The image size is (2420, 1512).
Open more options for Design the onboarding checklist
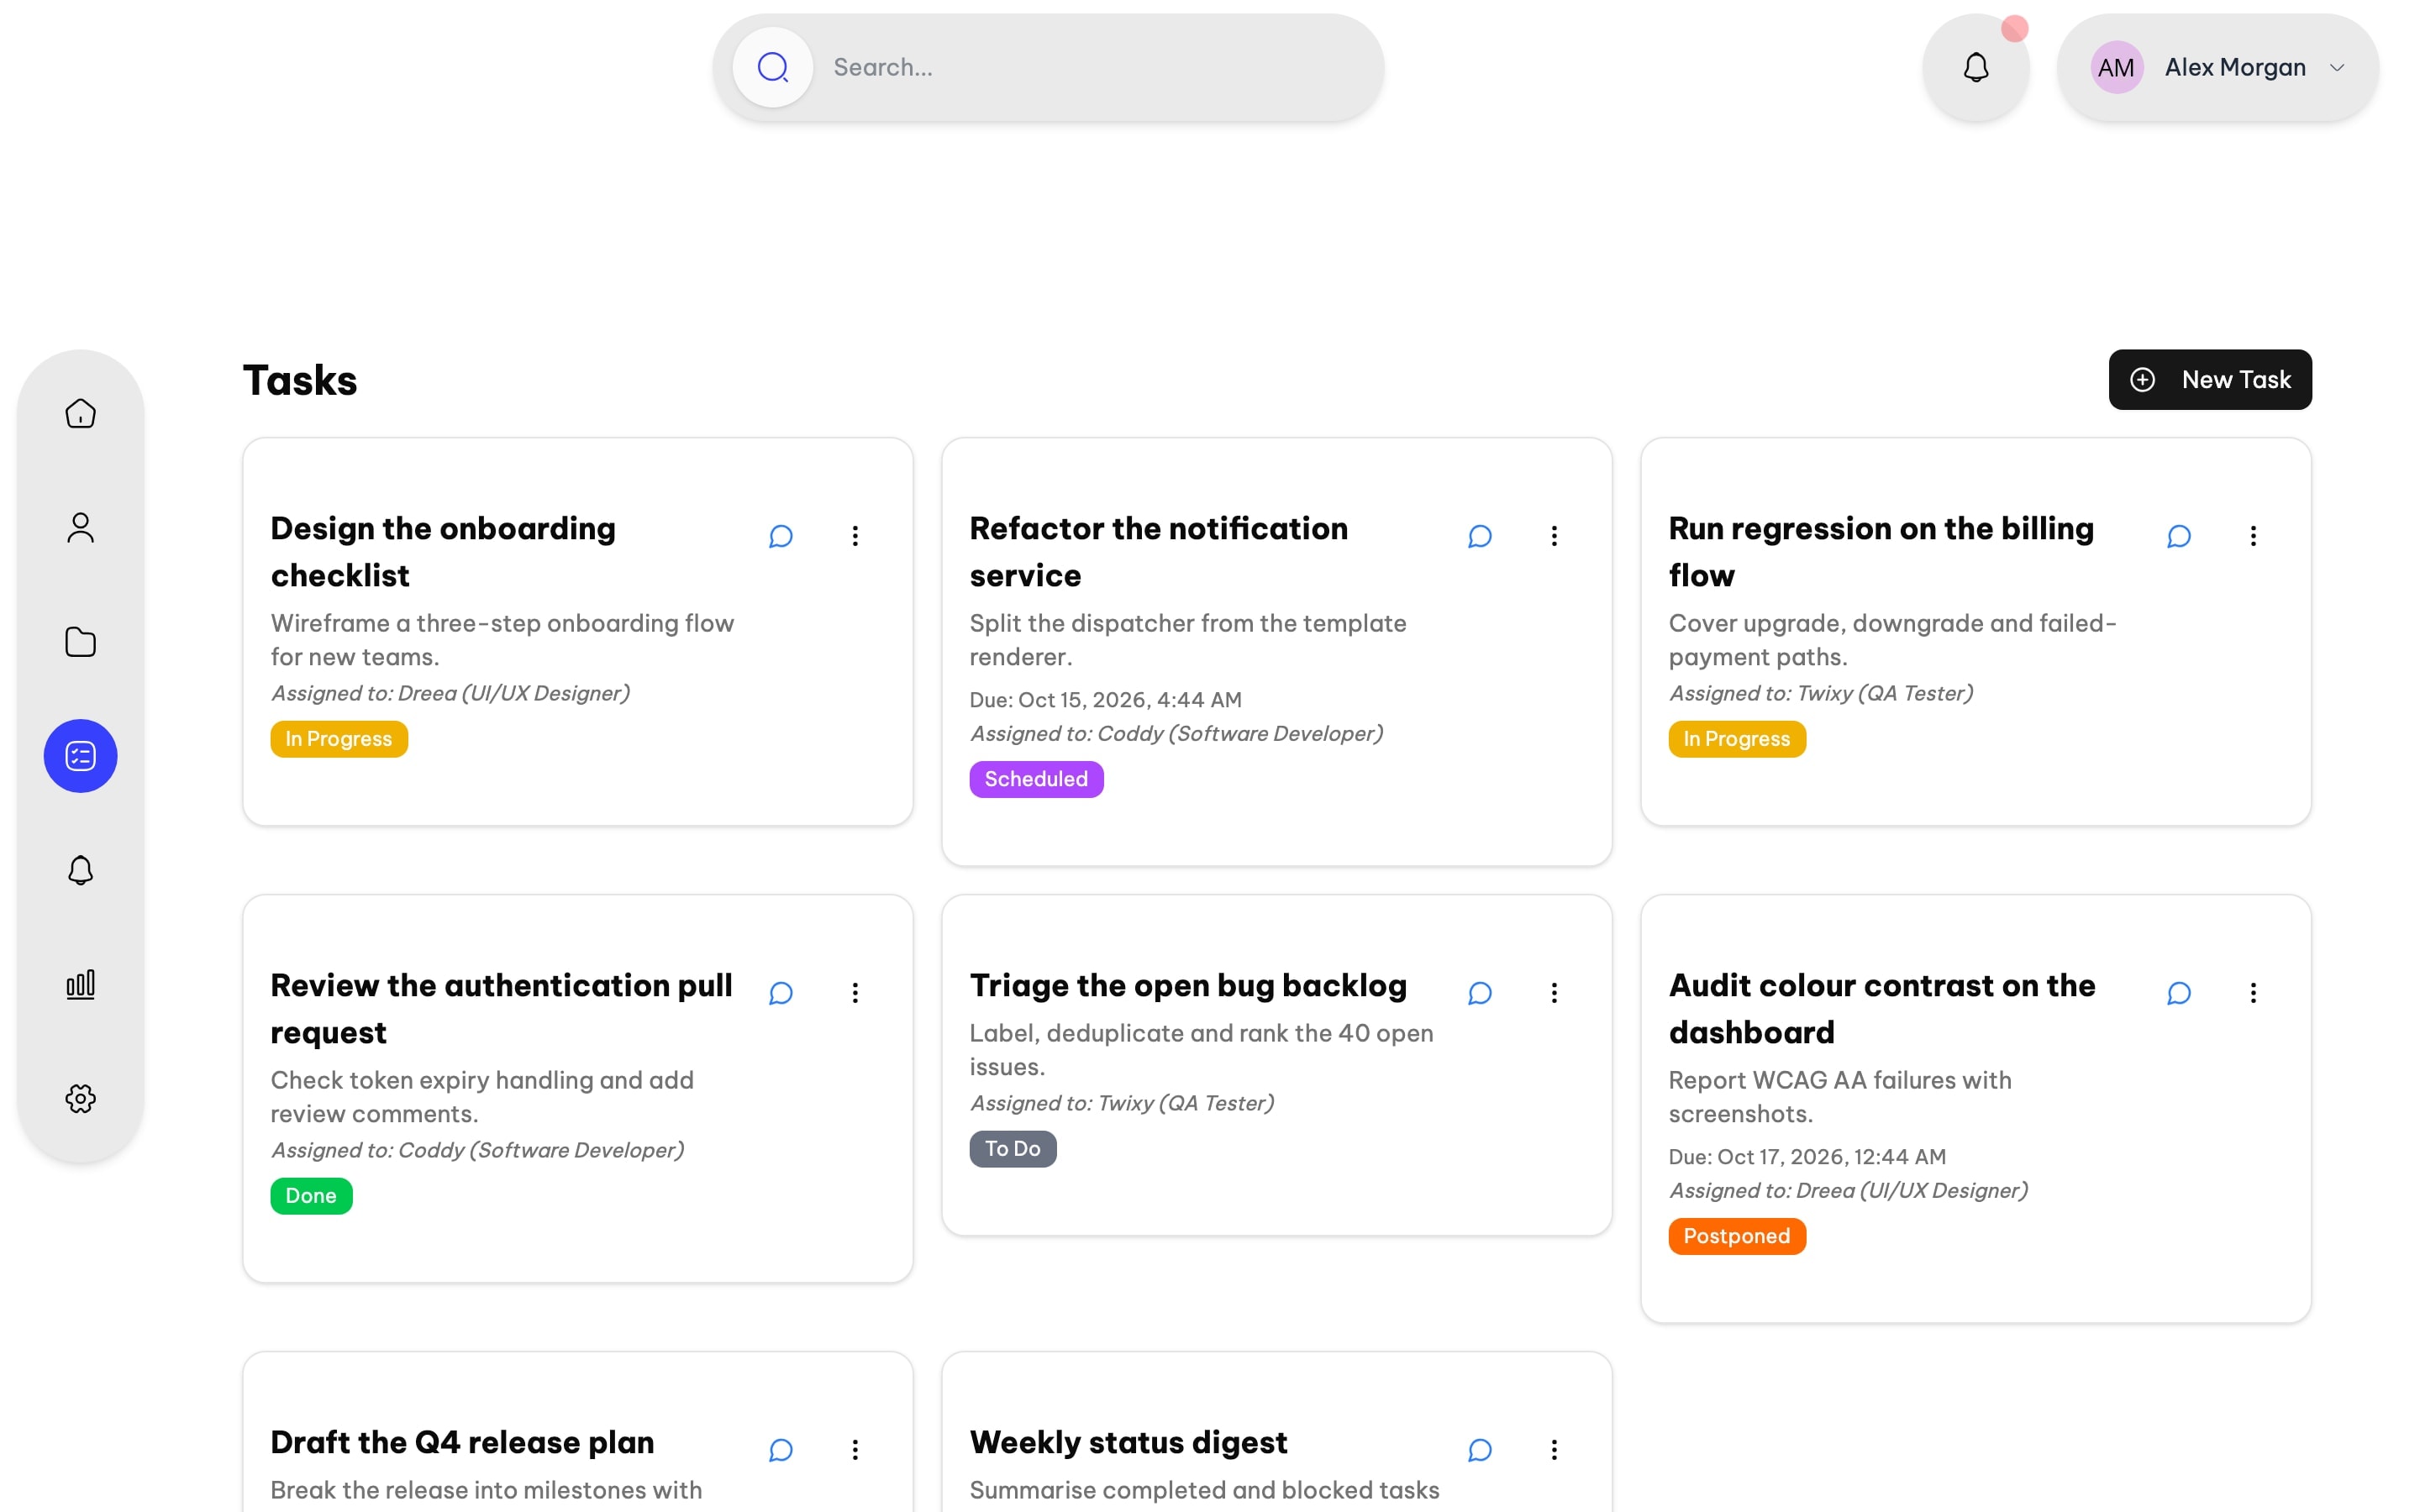(x=855, y=536)
